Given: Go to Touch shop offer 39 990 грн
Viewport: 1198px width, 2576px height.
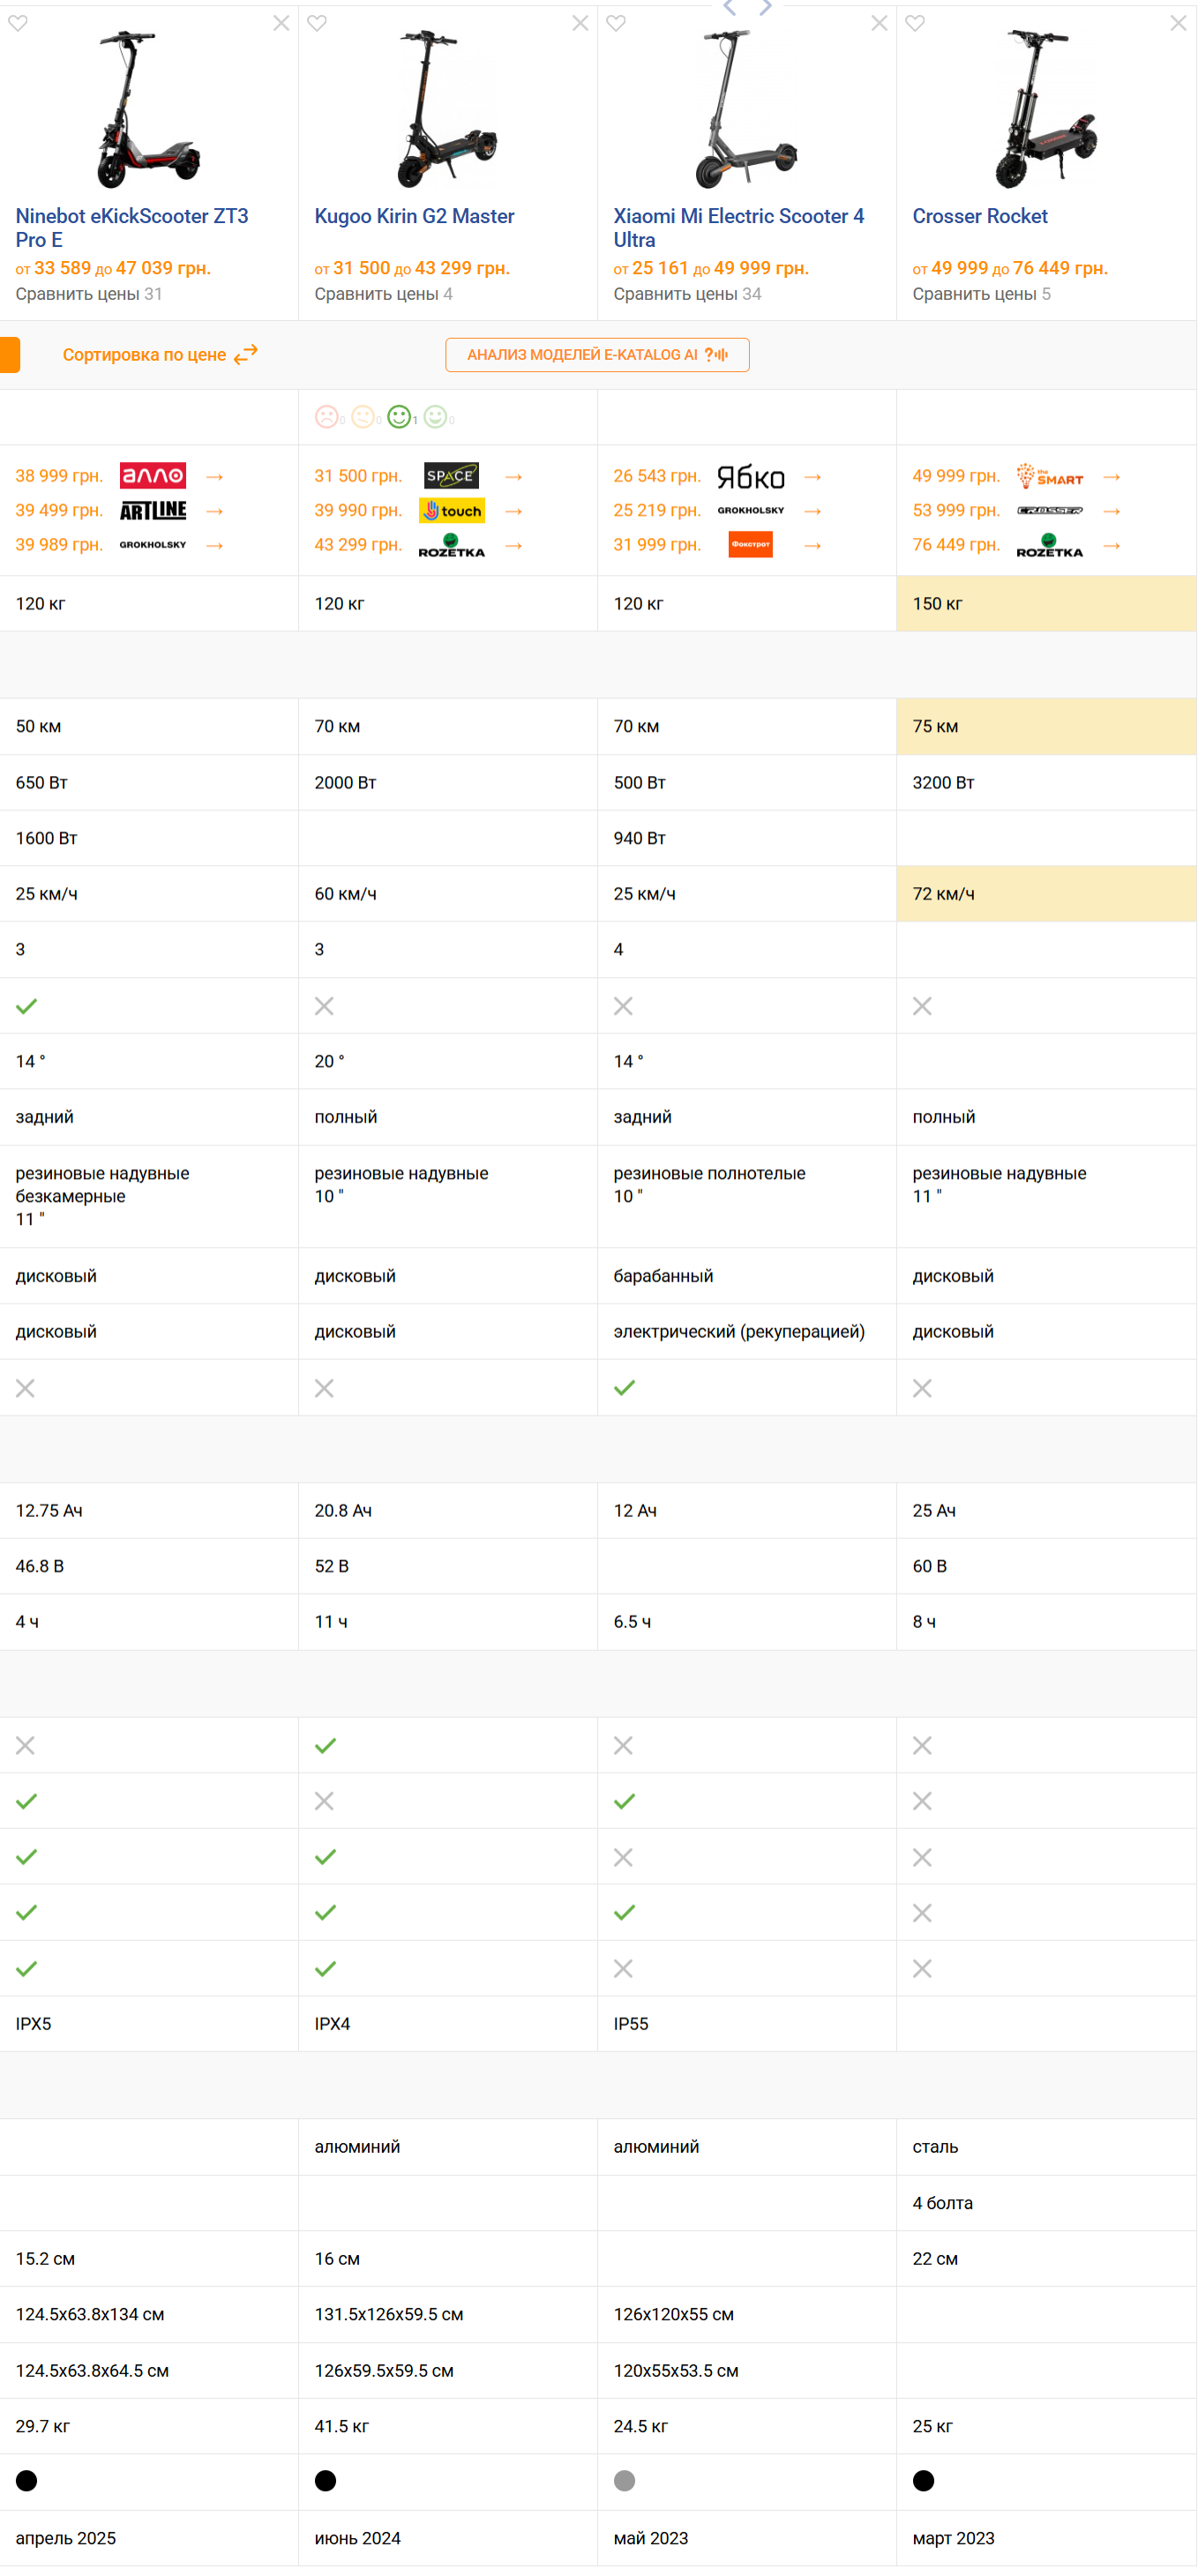Looking at the screenshot, I should pos(451,511).
